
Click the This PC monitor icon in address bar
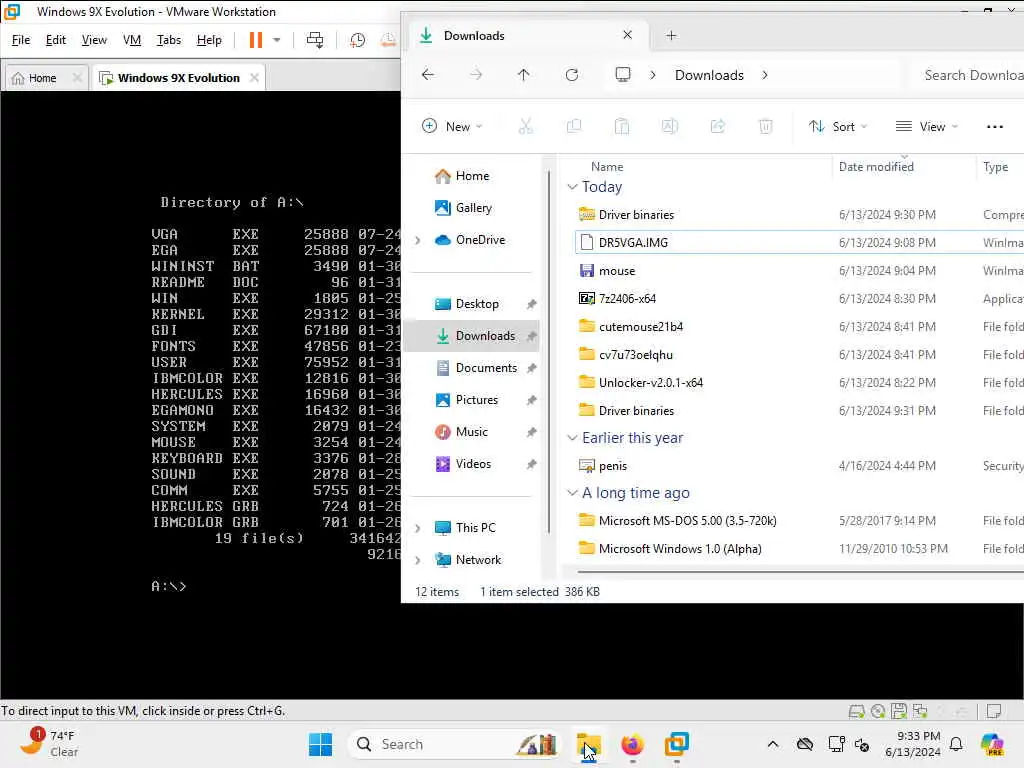point(623,74)
